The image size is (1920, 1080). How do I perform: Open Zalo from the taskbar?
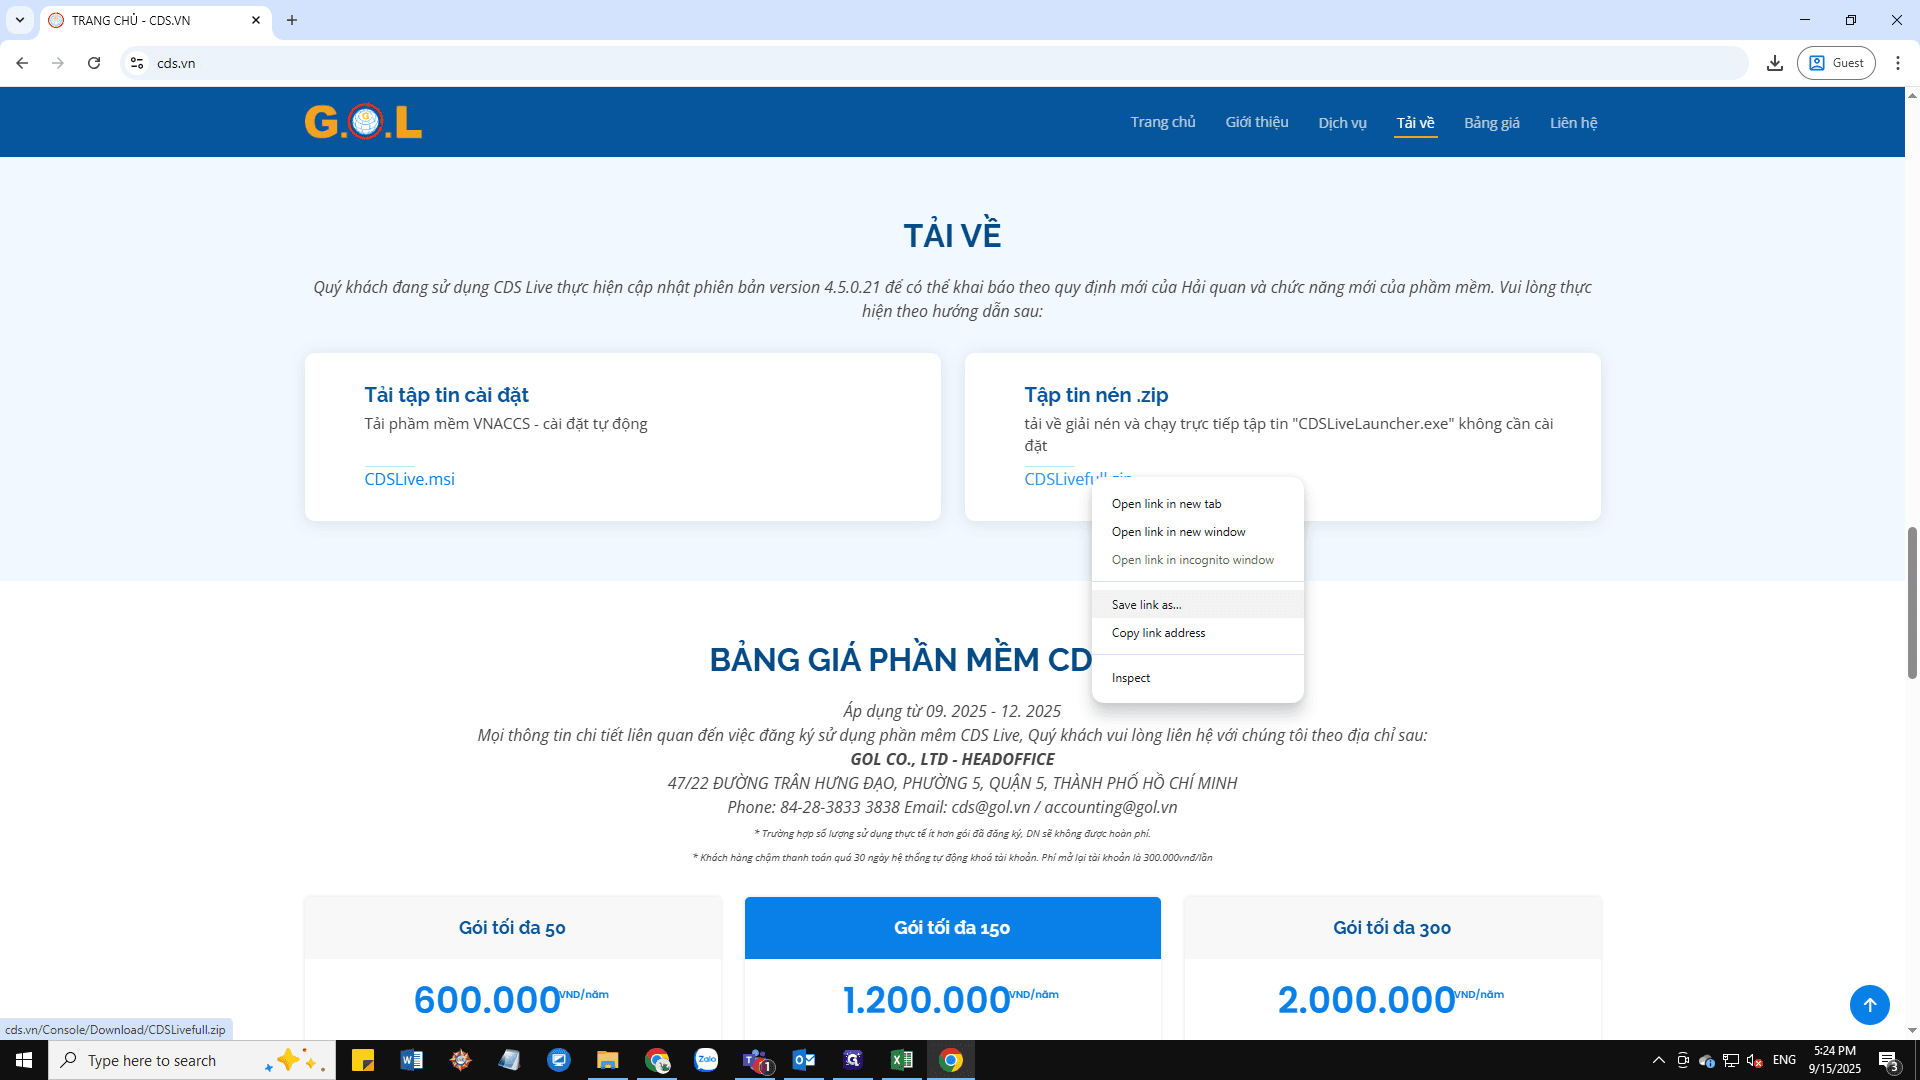click(x=706, y=1060)
